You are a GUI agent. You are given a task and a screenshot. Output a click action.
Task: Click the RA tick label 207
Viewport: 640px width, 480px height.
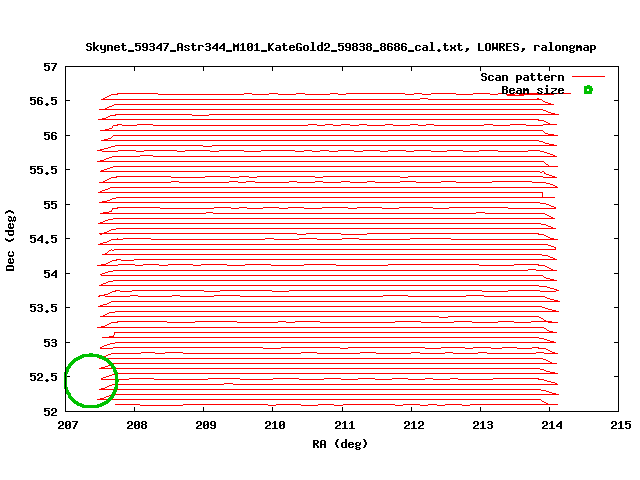click(68, 425)
